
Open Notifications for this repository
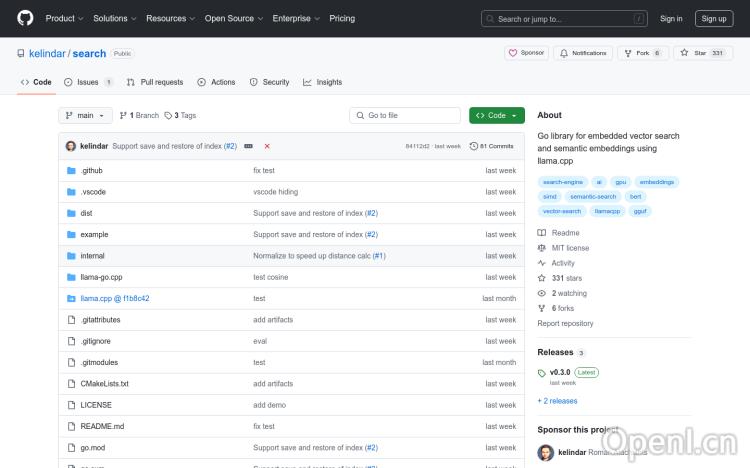[583, 53]
